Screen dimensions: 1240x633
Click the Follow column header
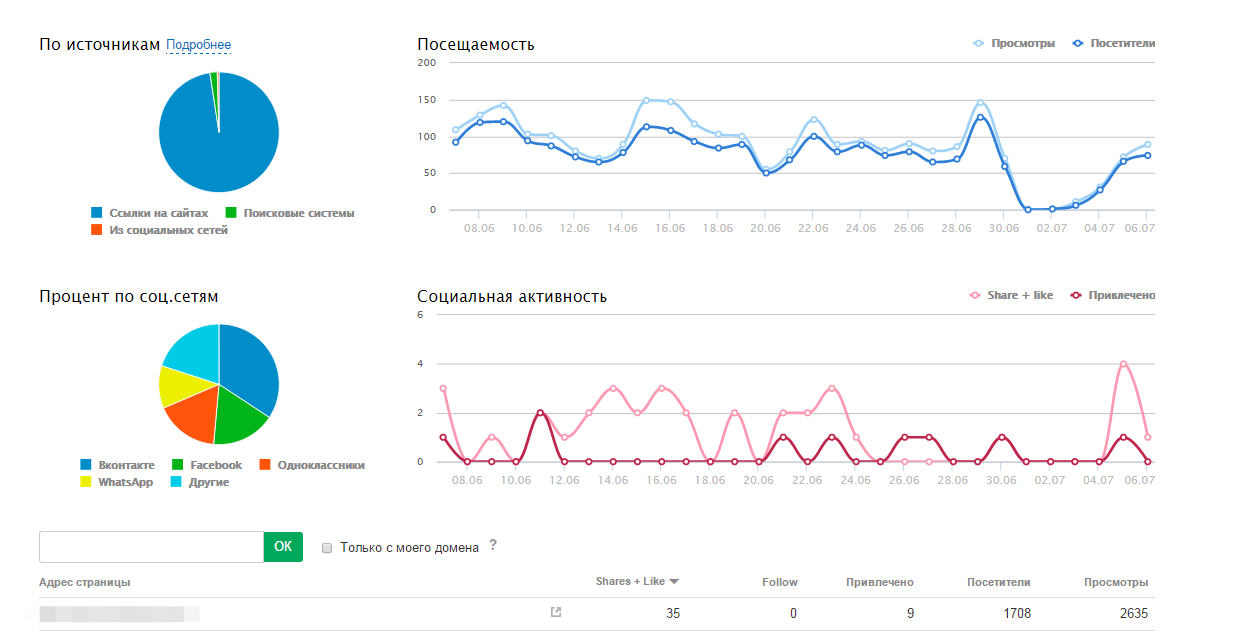[779, 582]
